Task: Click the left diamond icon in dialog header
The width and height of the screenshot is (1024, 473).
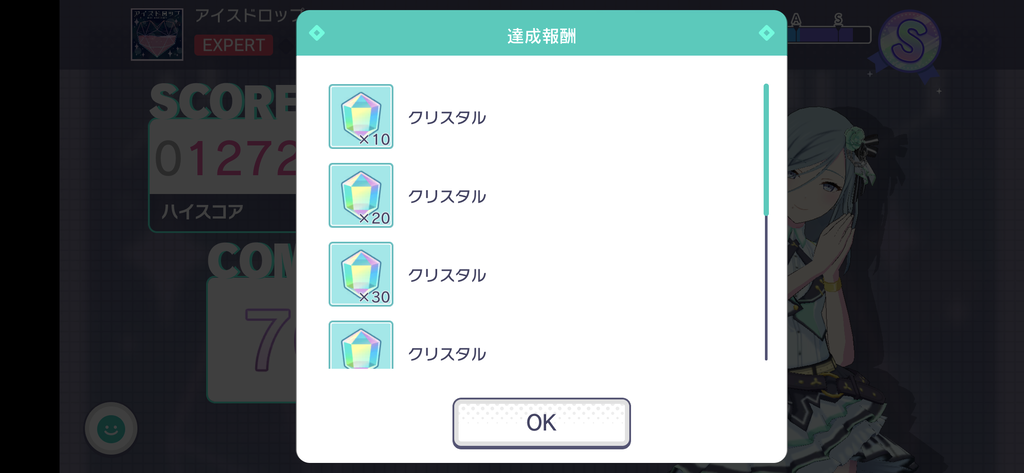Action: click(316, 33)
